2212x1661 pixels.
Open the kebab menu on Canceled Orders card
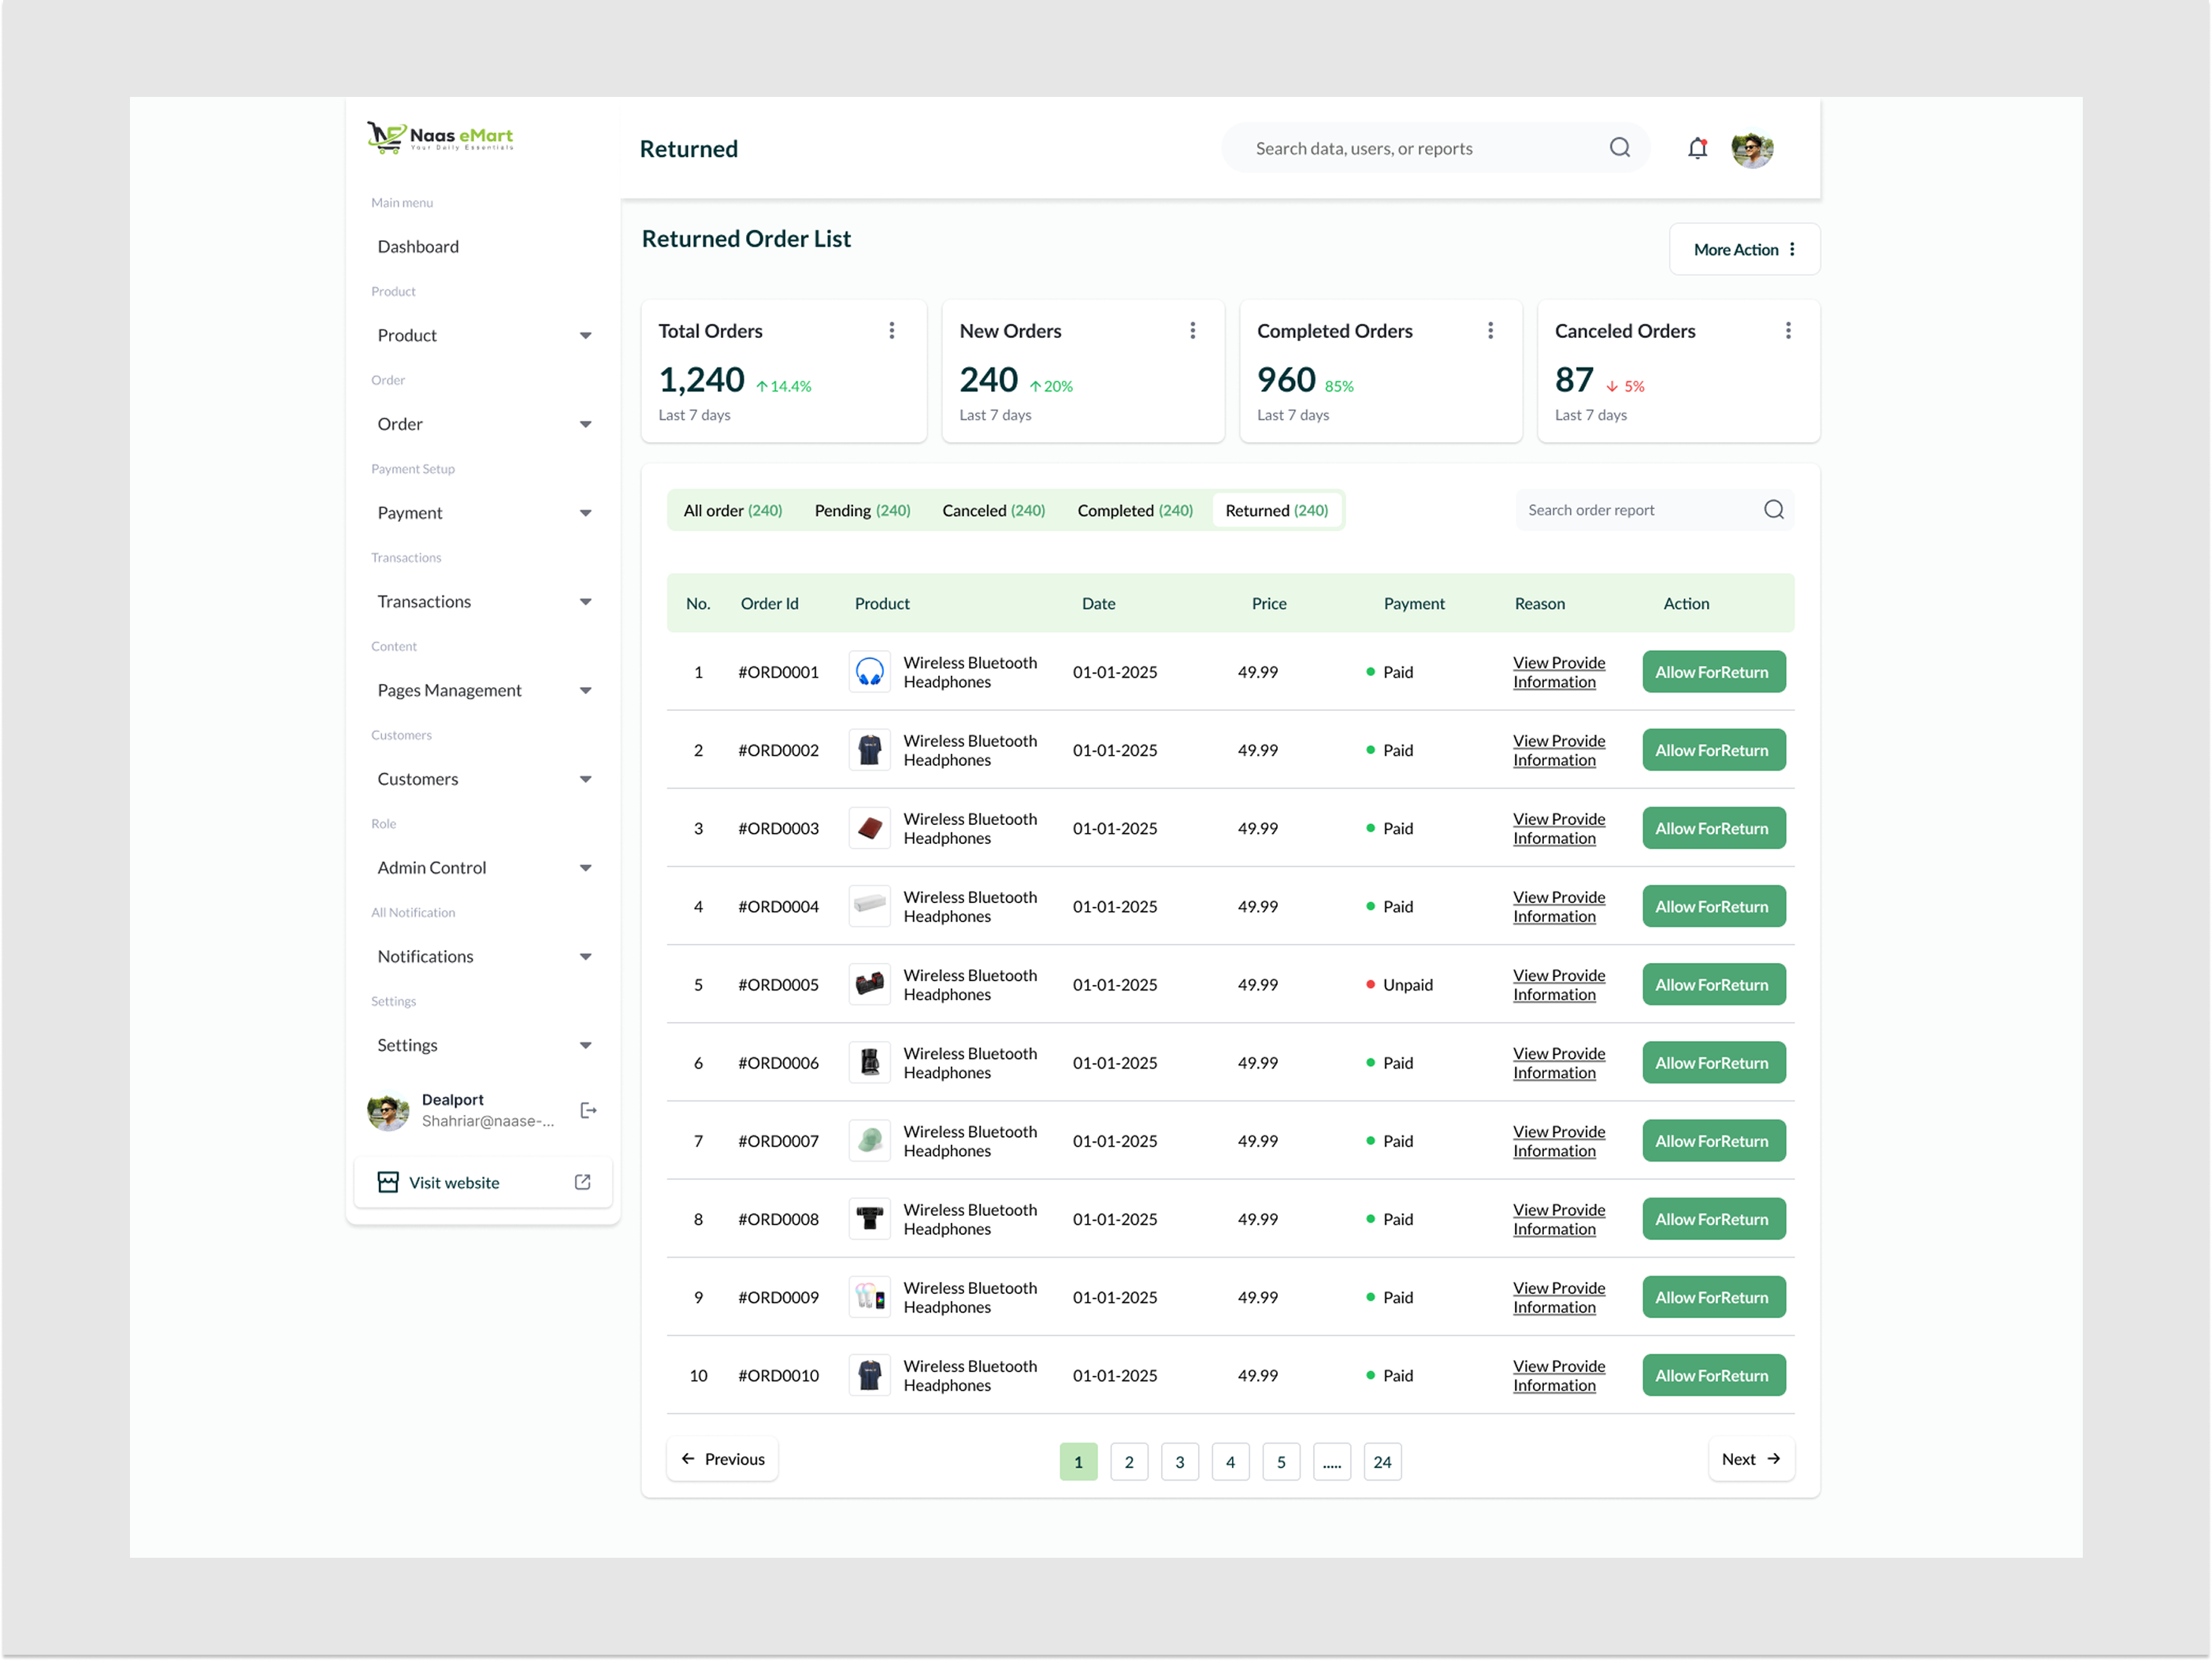click(x=1789, y=330)
